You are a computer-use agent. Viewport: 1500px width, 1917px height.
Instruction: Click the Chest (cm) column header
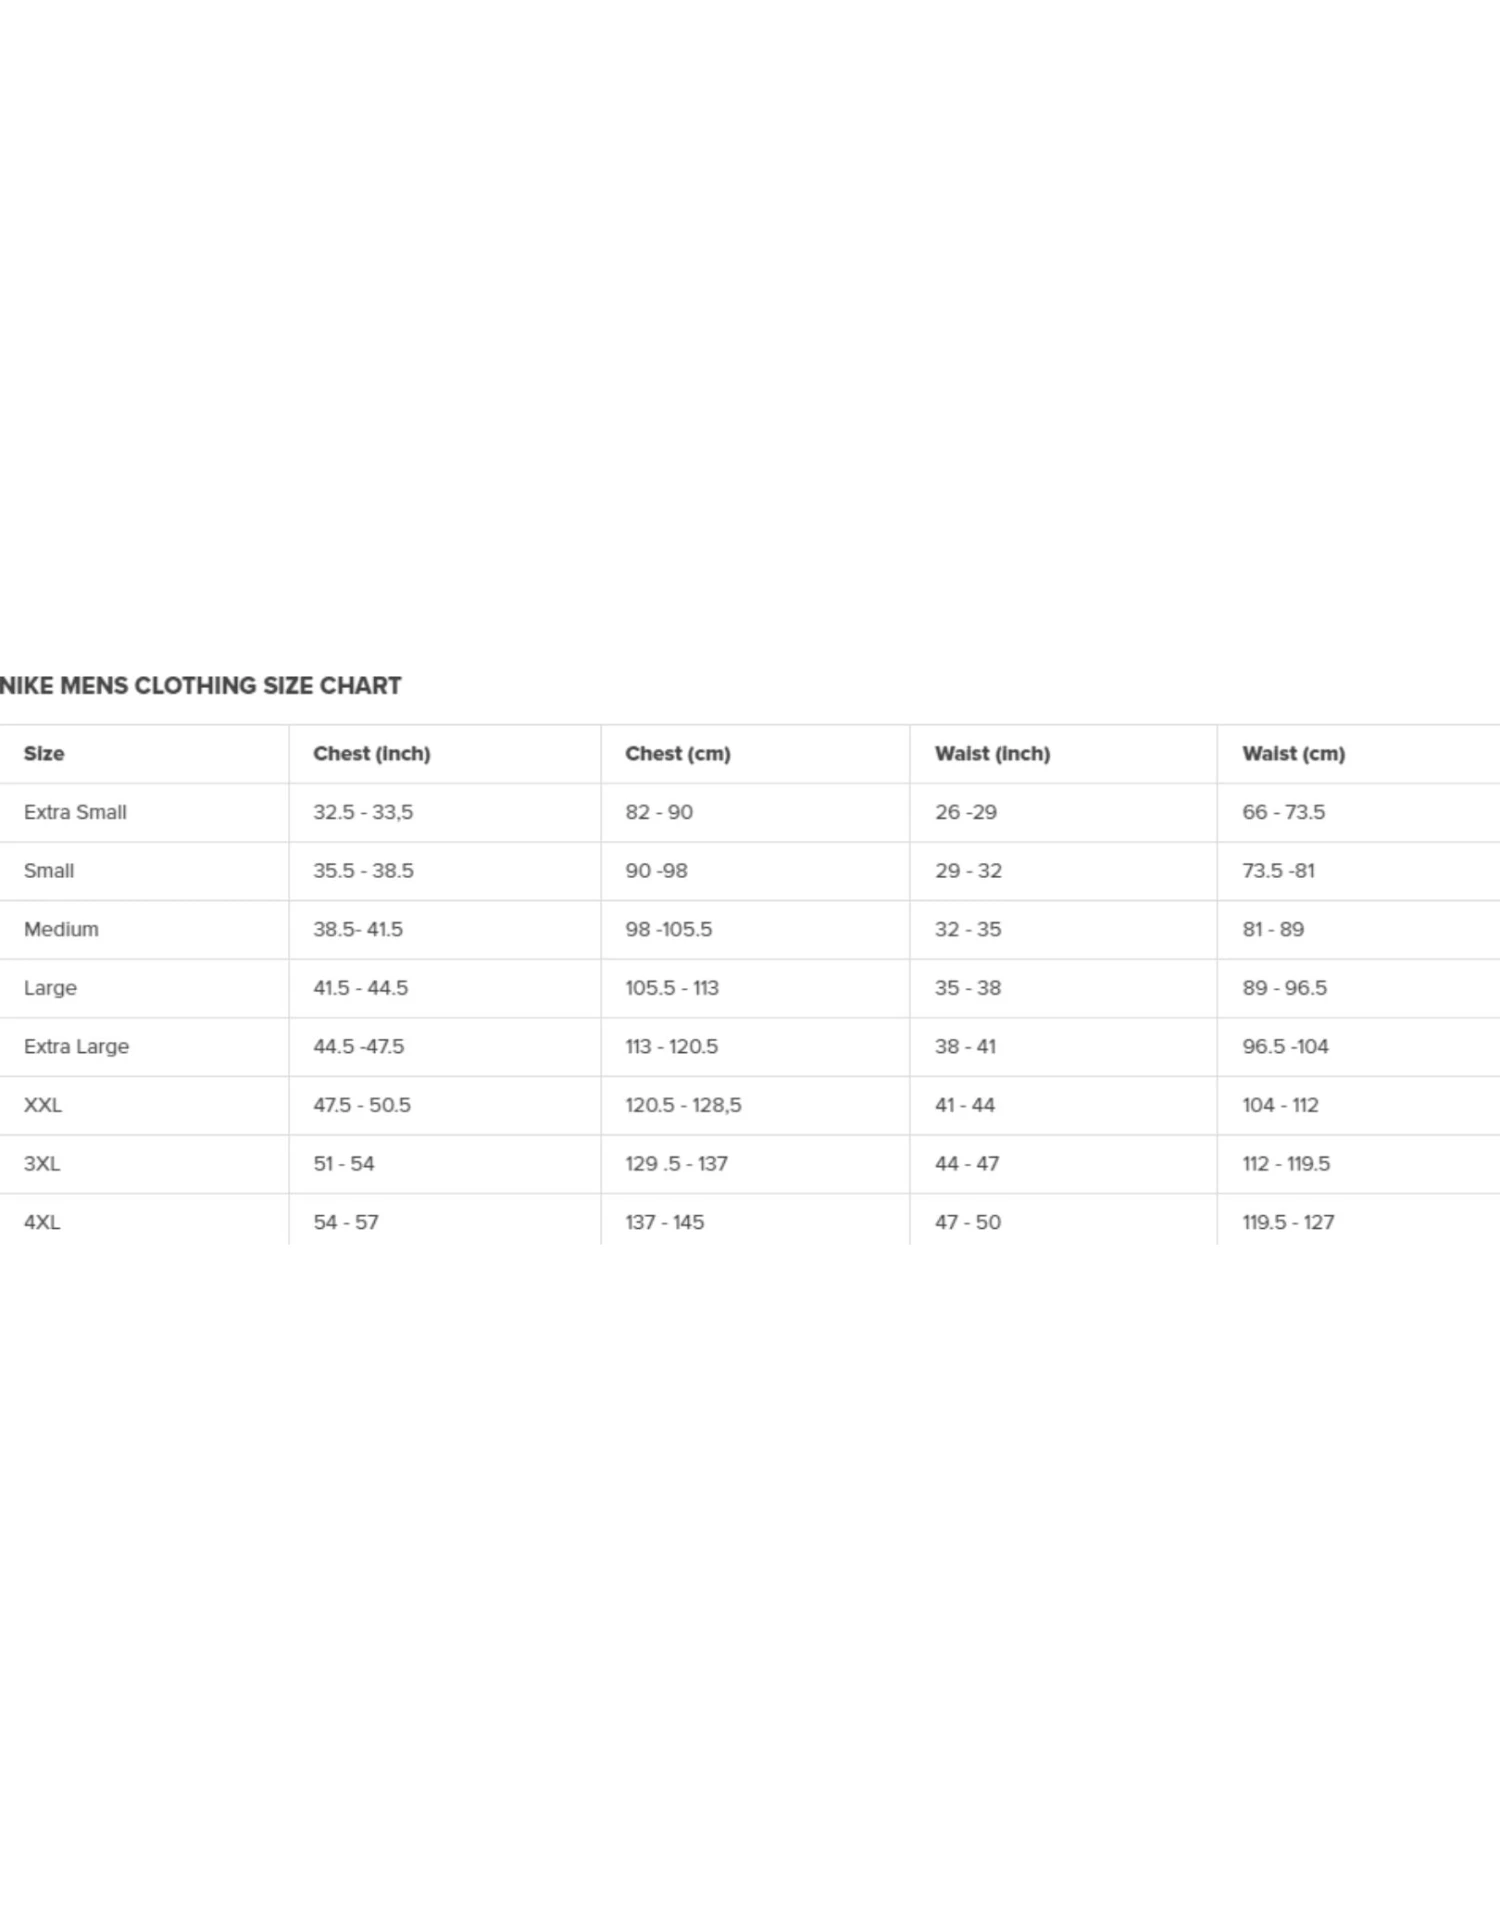(x=677, y=754)
